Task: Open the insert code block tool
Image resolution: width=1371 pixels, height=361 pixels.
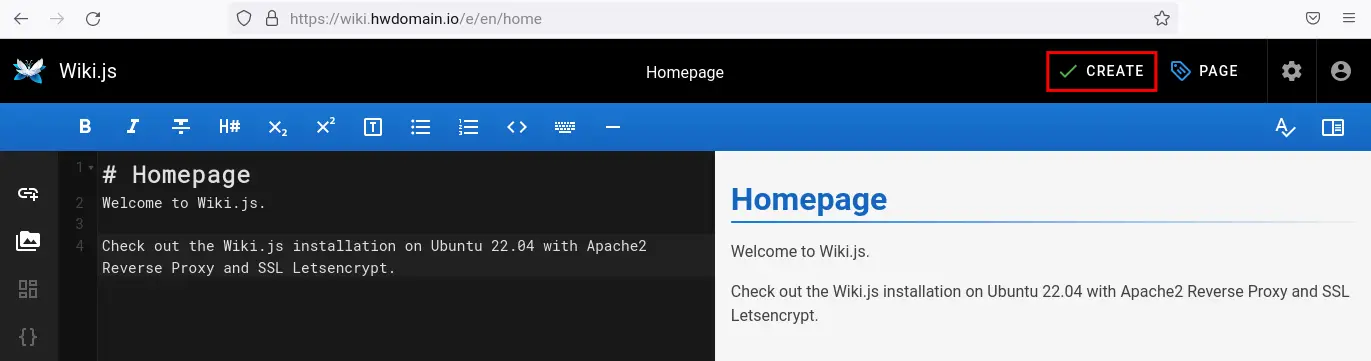Action: (x=28, y=337)
